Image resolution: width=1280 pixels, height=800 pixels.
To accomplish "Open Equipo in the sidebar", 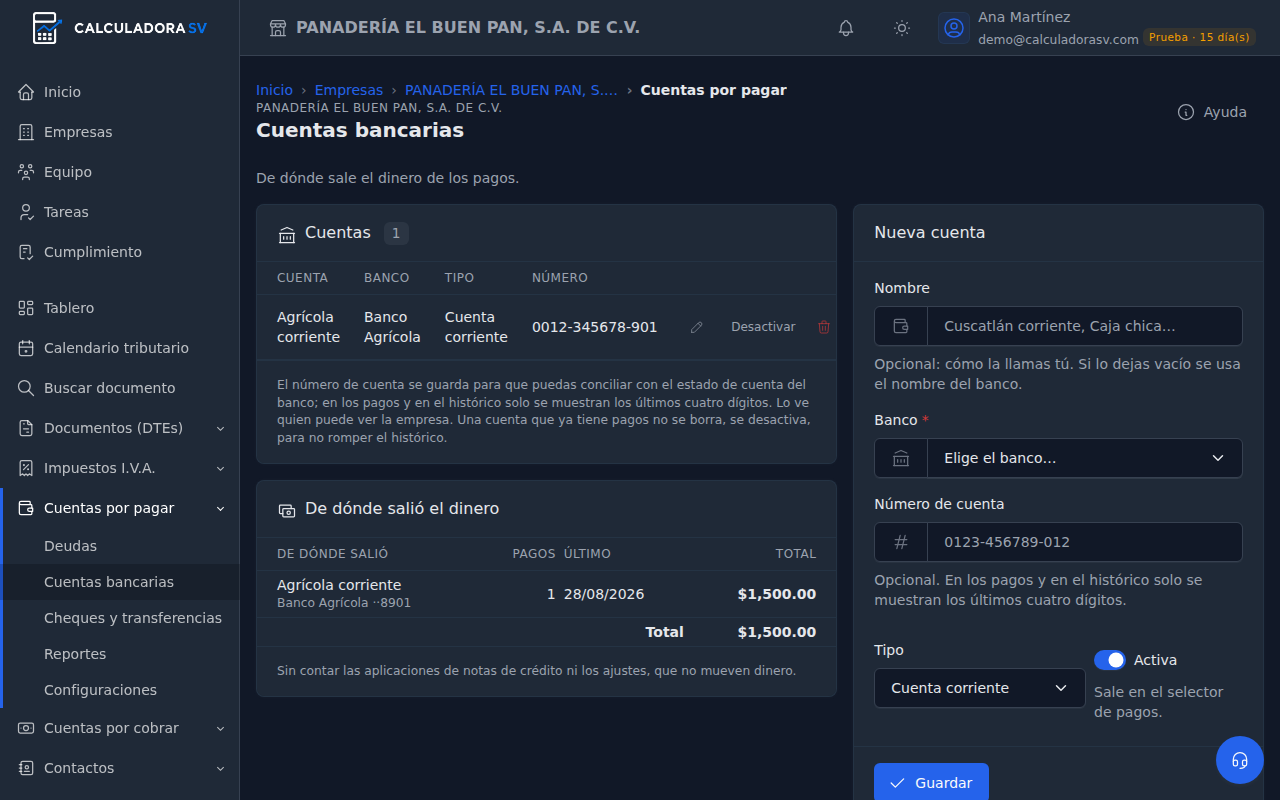I will 120,172.
